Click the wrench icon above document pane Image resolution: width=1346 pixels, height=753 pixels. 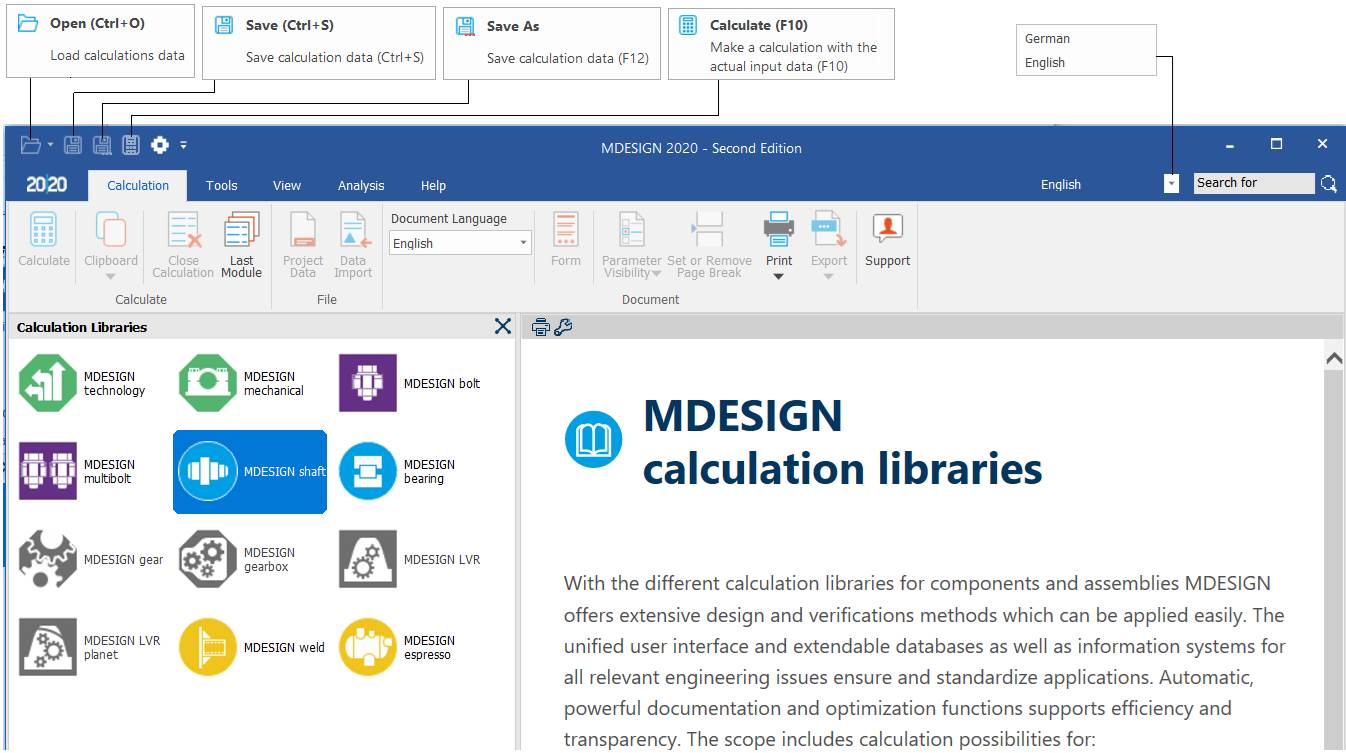(x=563, y=327)
